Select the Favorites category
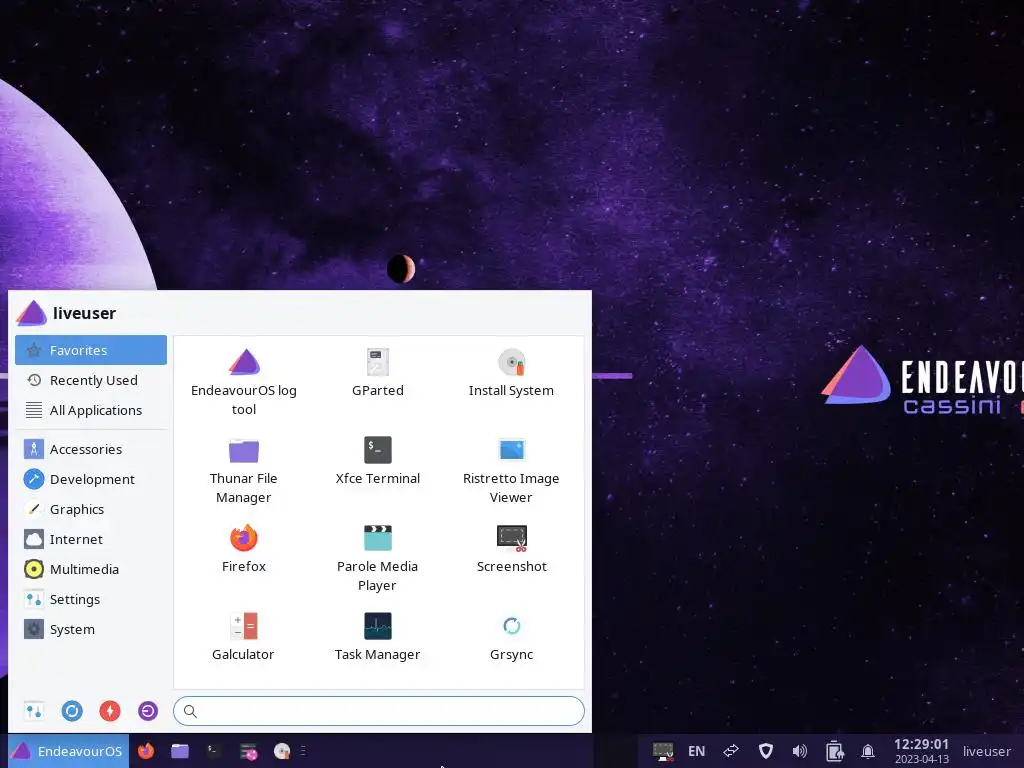This screenshot has width=1024, height=768. click(91, 350)
